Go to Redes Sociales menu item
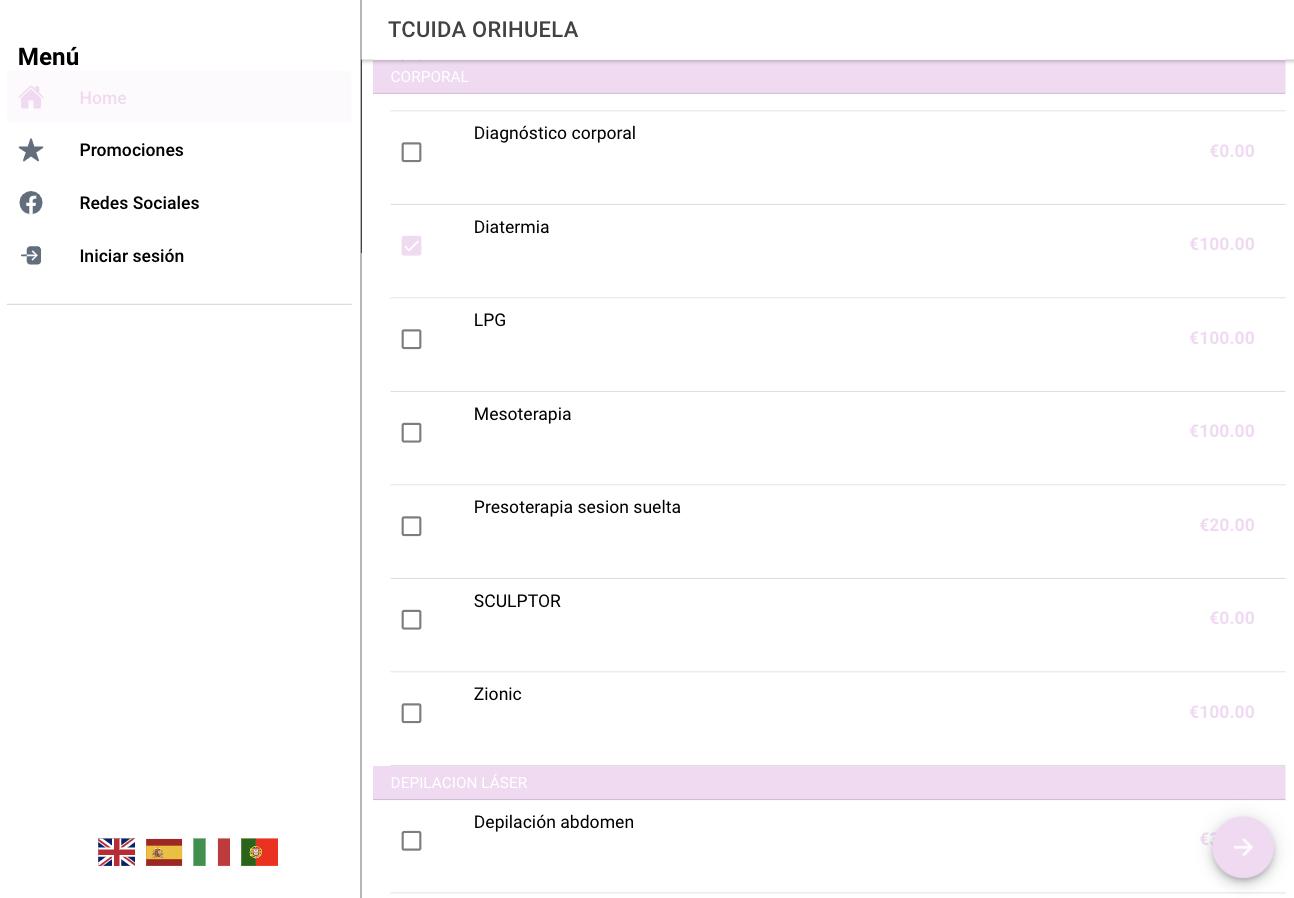This screenshot has height=898, width=1294. (139, 203)
